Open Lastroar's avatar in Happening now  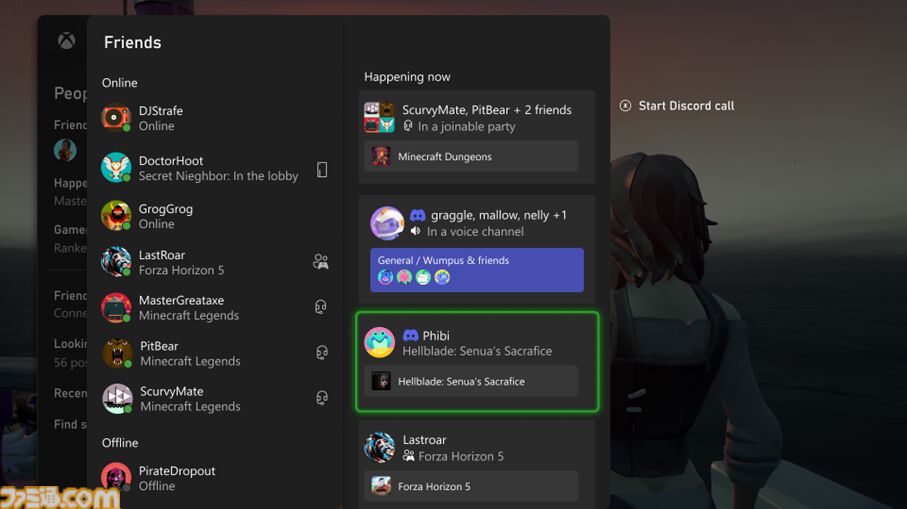pyautogui.click(x=379, y=447)
